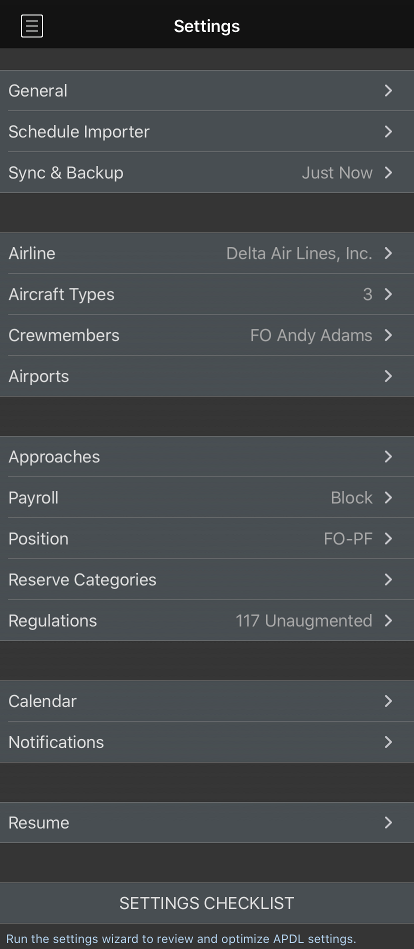Tap the FO-PF position value

pos(348,539)
